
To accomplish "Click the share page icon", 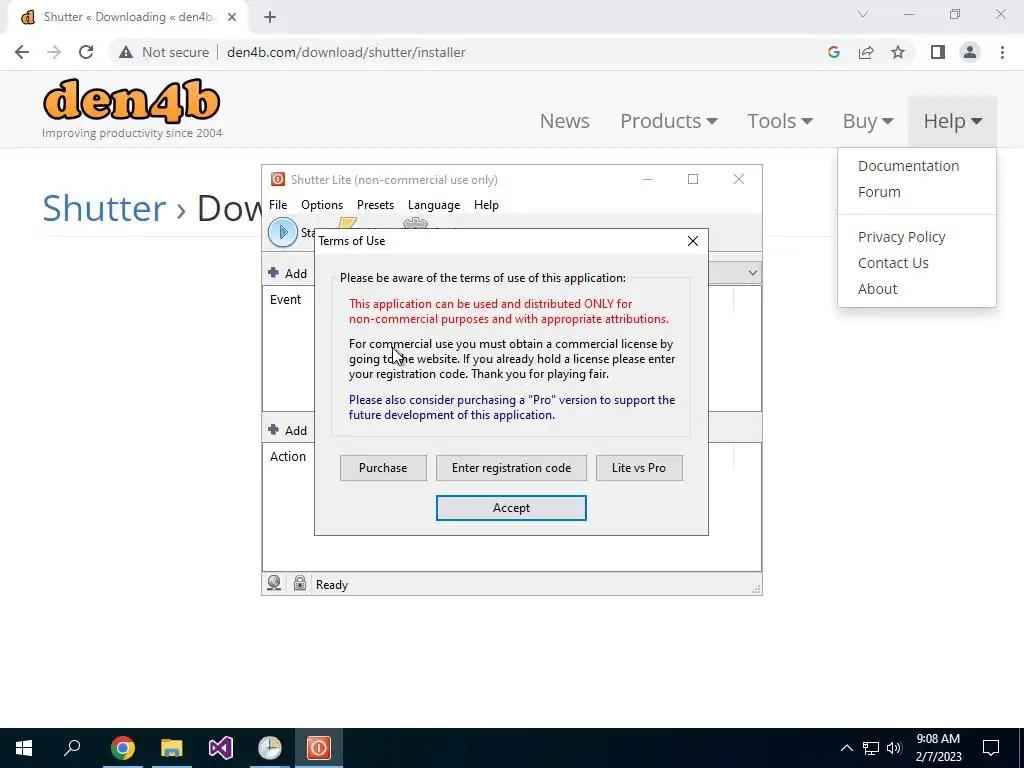I will point(866,52).
